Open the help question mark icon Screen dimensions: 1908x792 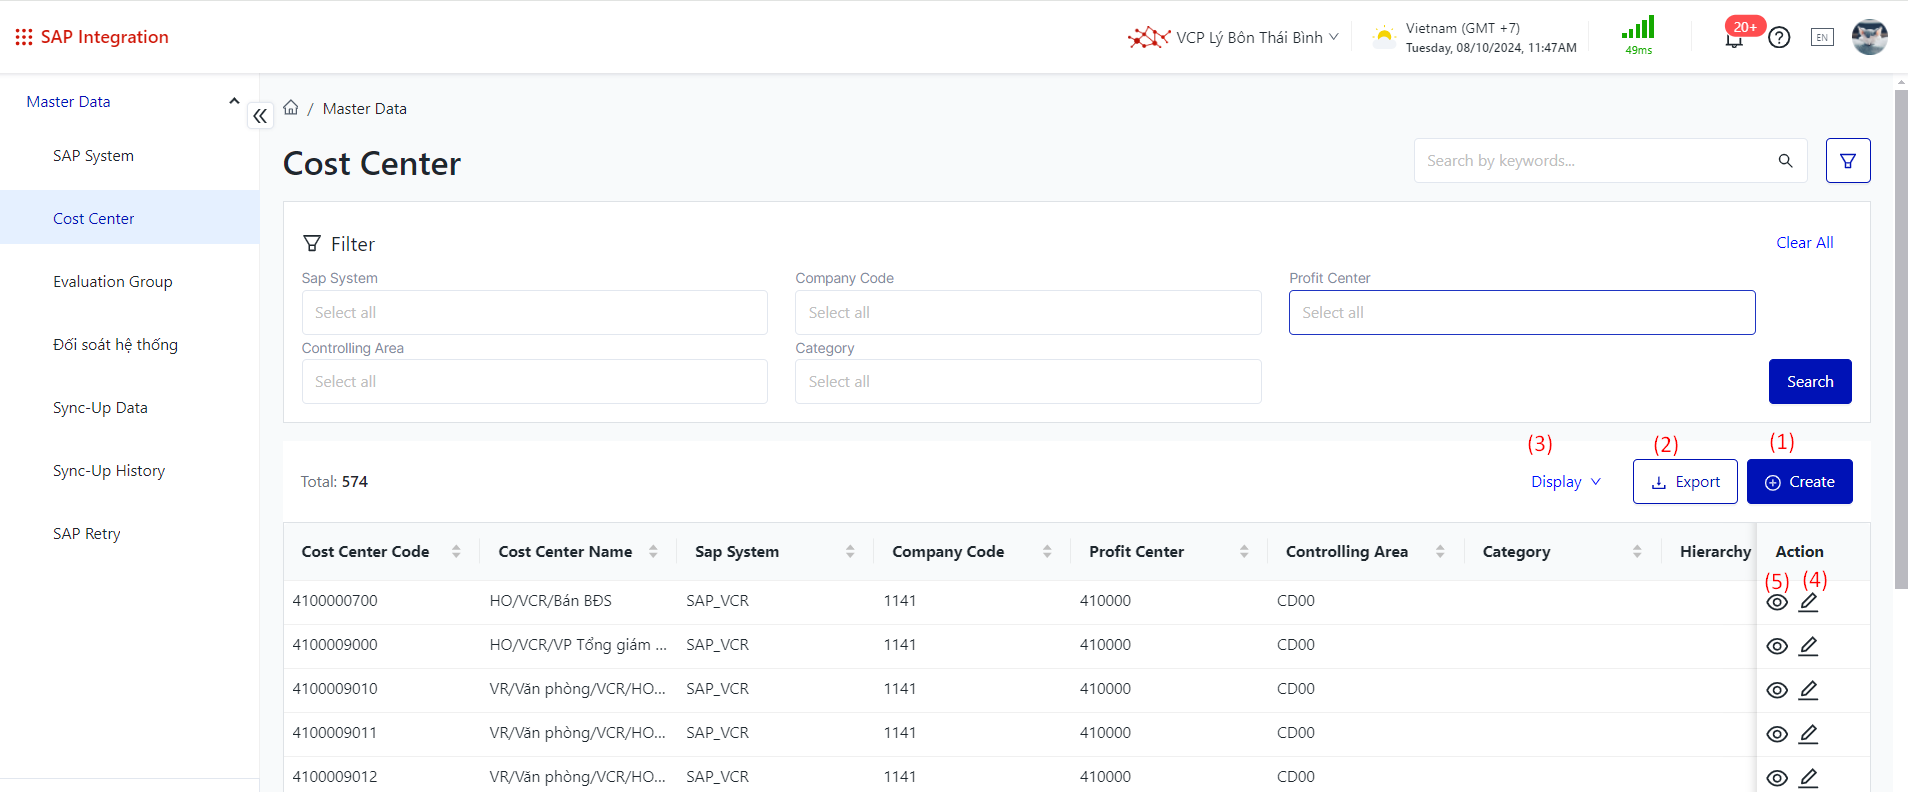click(x=1779, y=38)
